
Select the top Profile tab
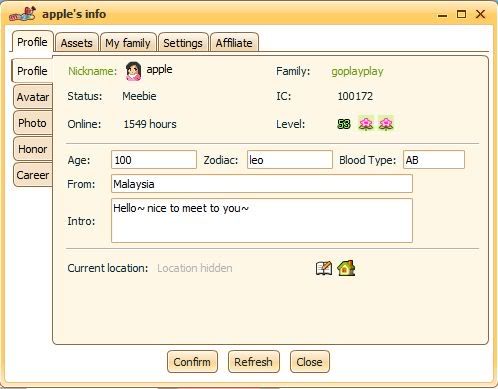(x=32, y=42)
